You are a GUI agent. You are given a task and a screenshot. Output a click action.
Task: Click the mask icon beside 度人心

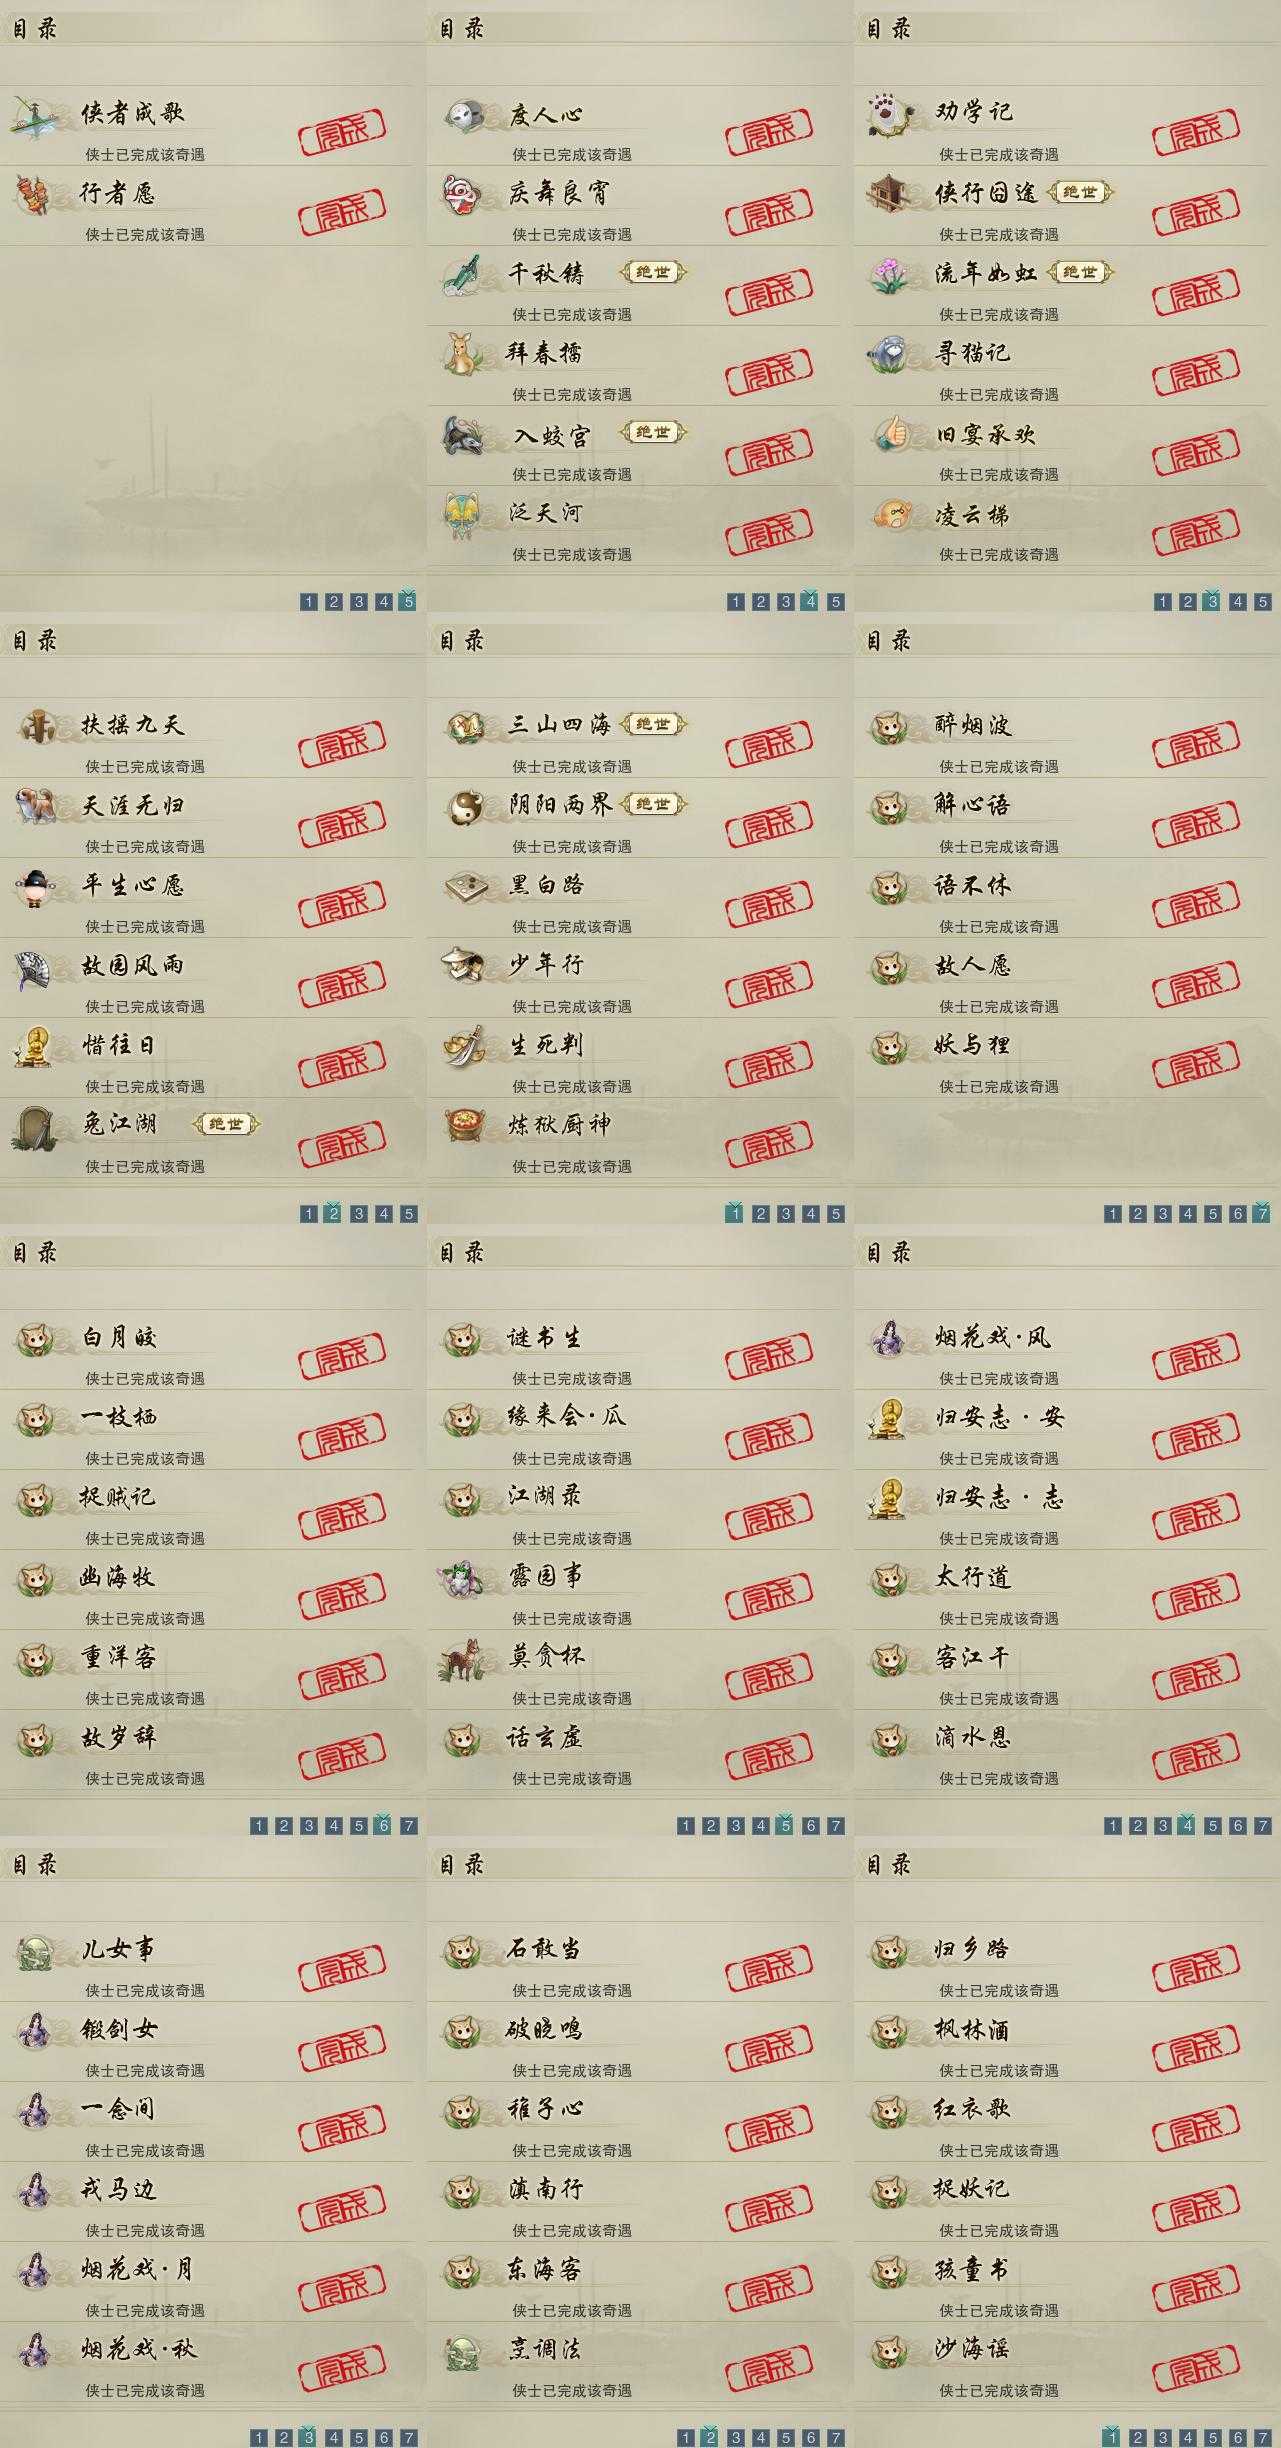click(464, 115)
